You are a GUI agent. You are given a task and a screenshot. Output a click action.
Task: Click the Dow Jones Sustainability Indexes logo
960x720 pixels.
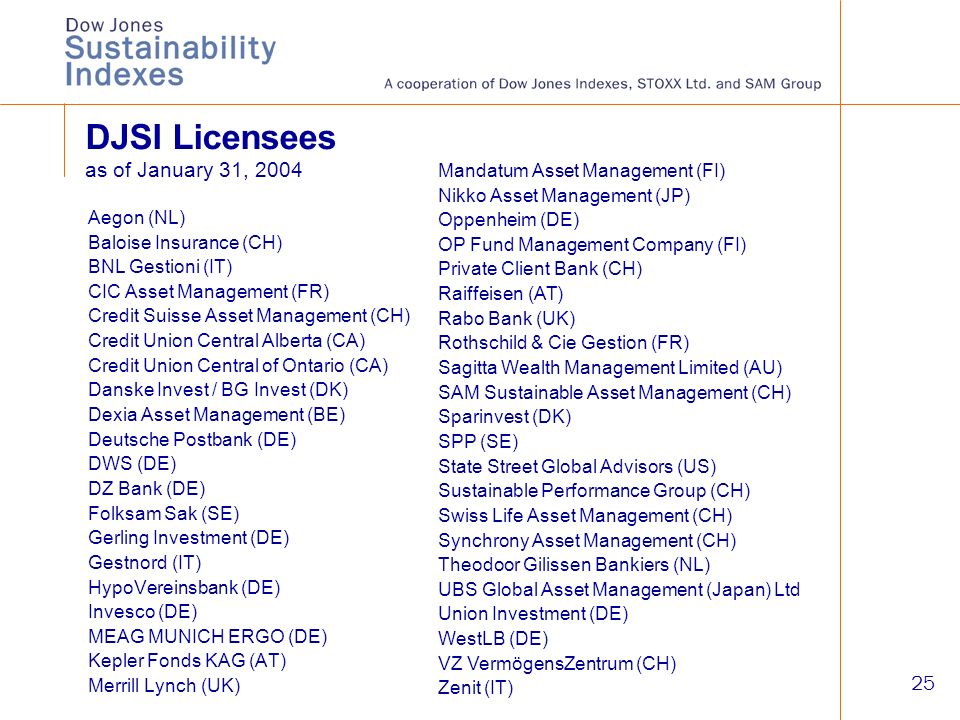pyautogui.click(x=170, y=51)
